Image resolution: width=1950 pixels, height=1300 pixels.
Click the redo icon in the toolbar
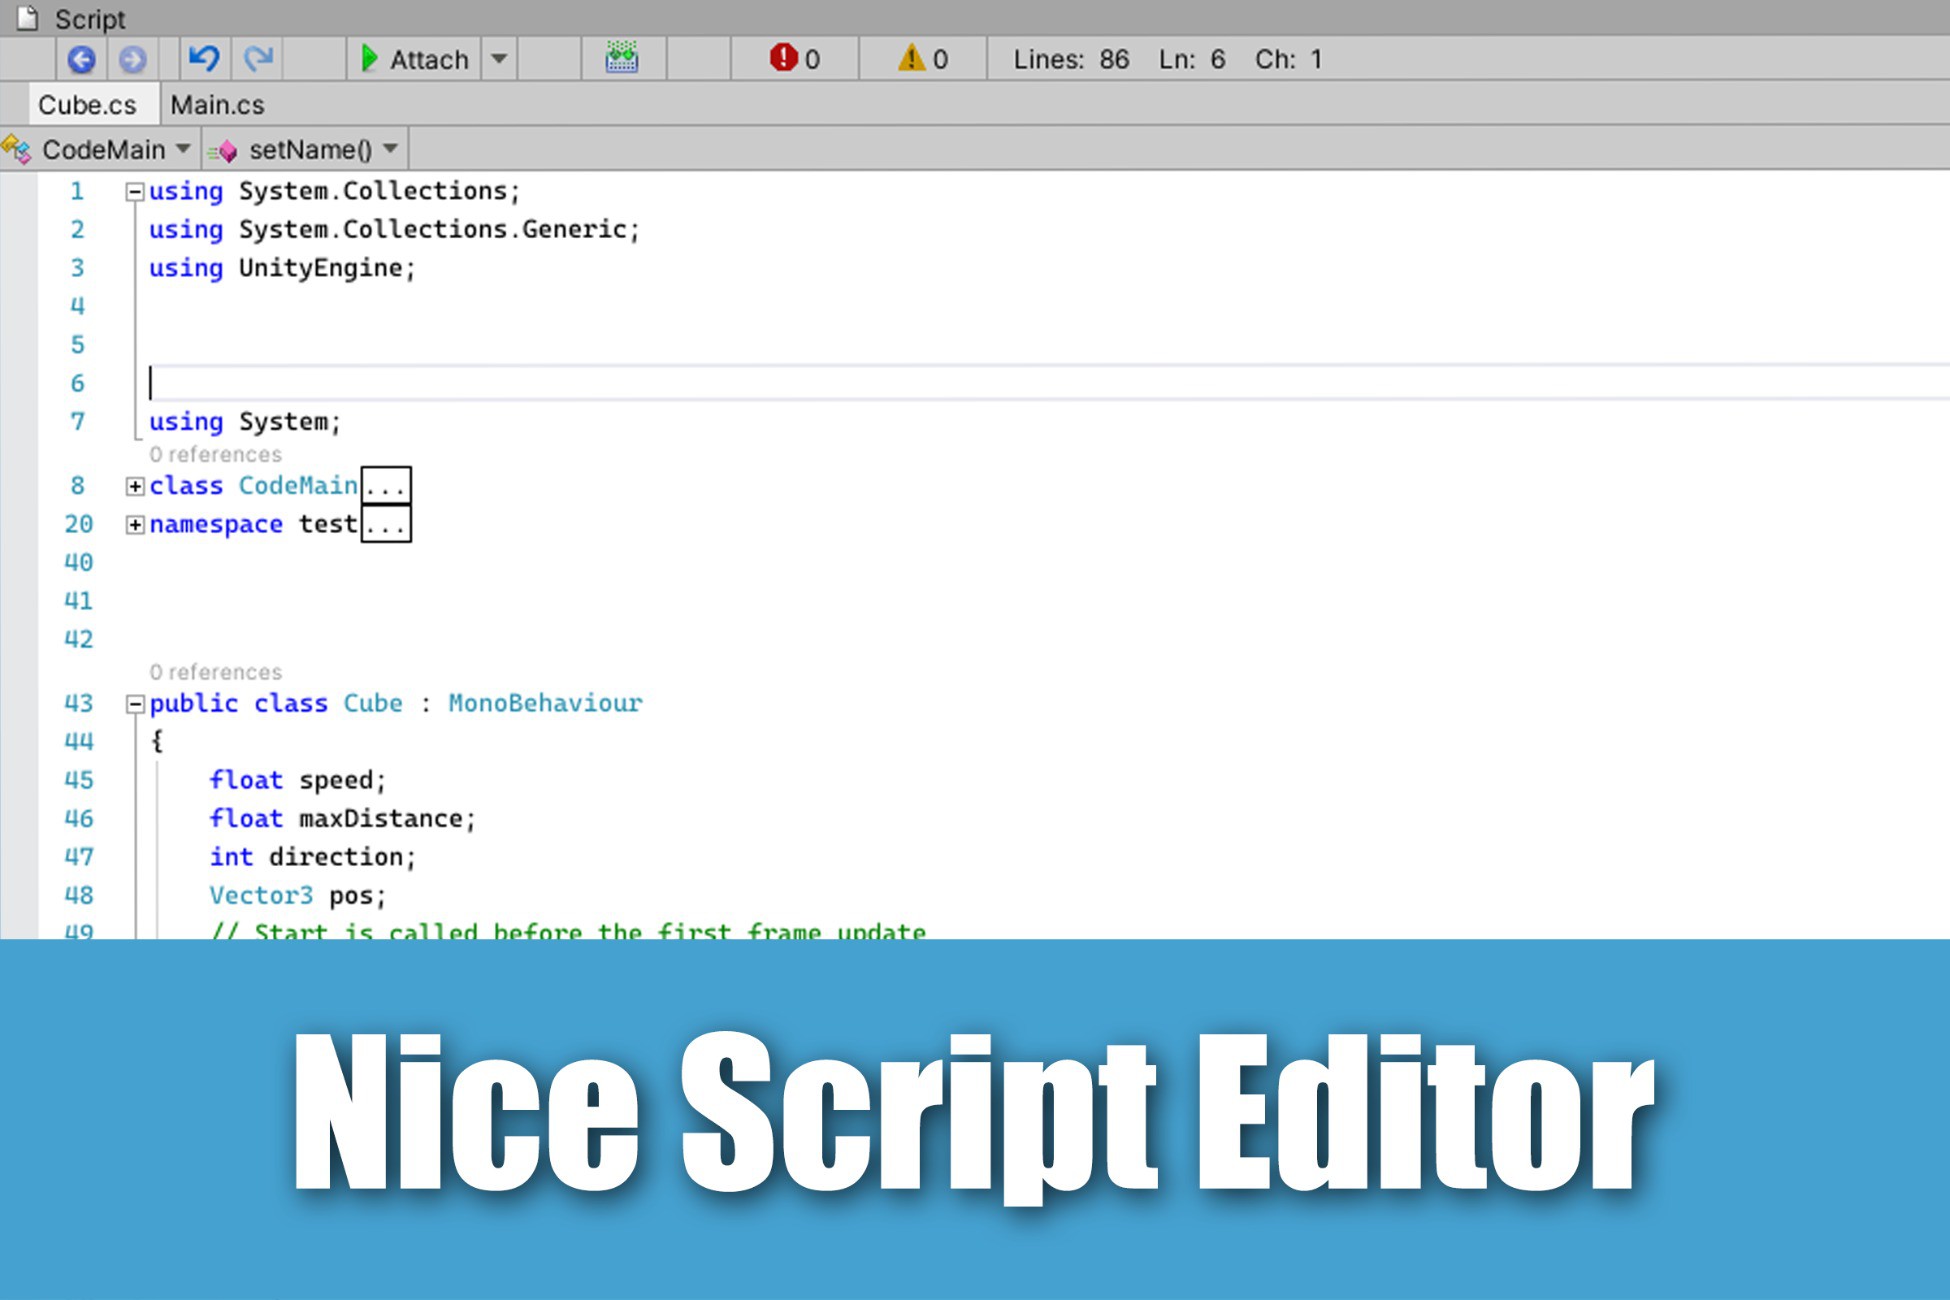click(257, 58)
